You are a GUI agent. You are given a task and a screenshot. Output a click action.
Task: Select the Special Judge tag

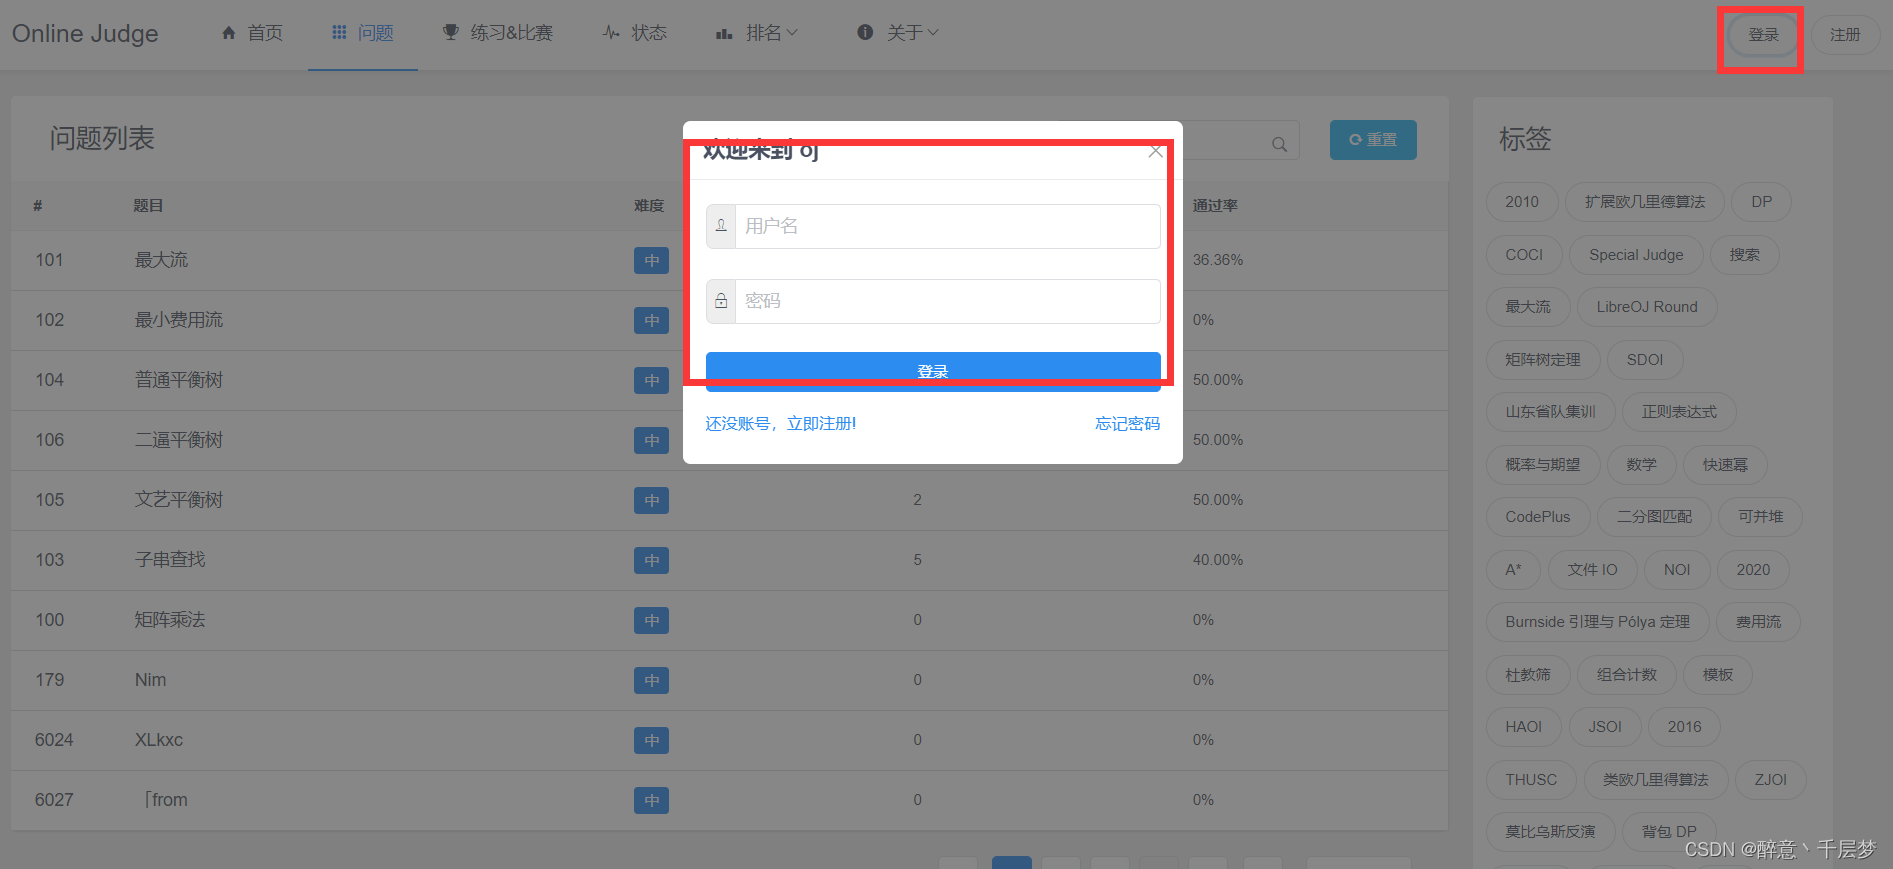point(1636,255)
